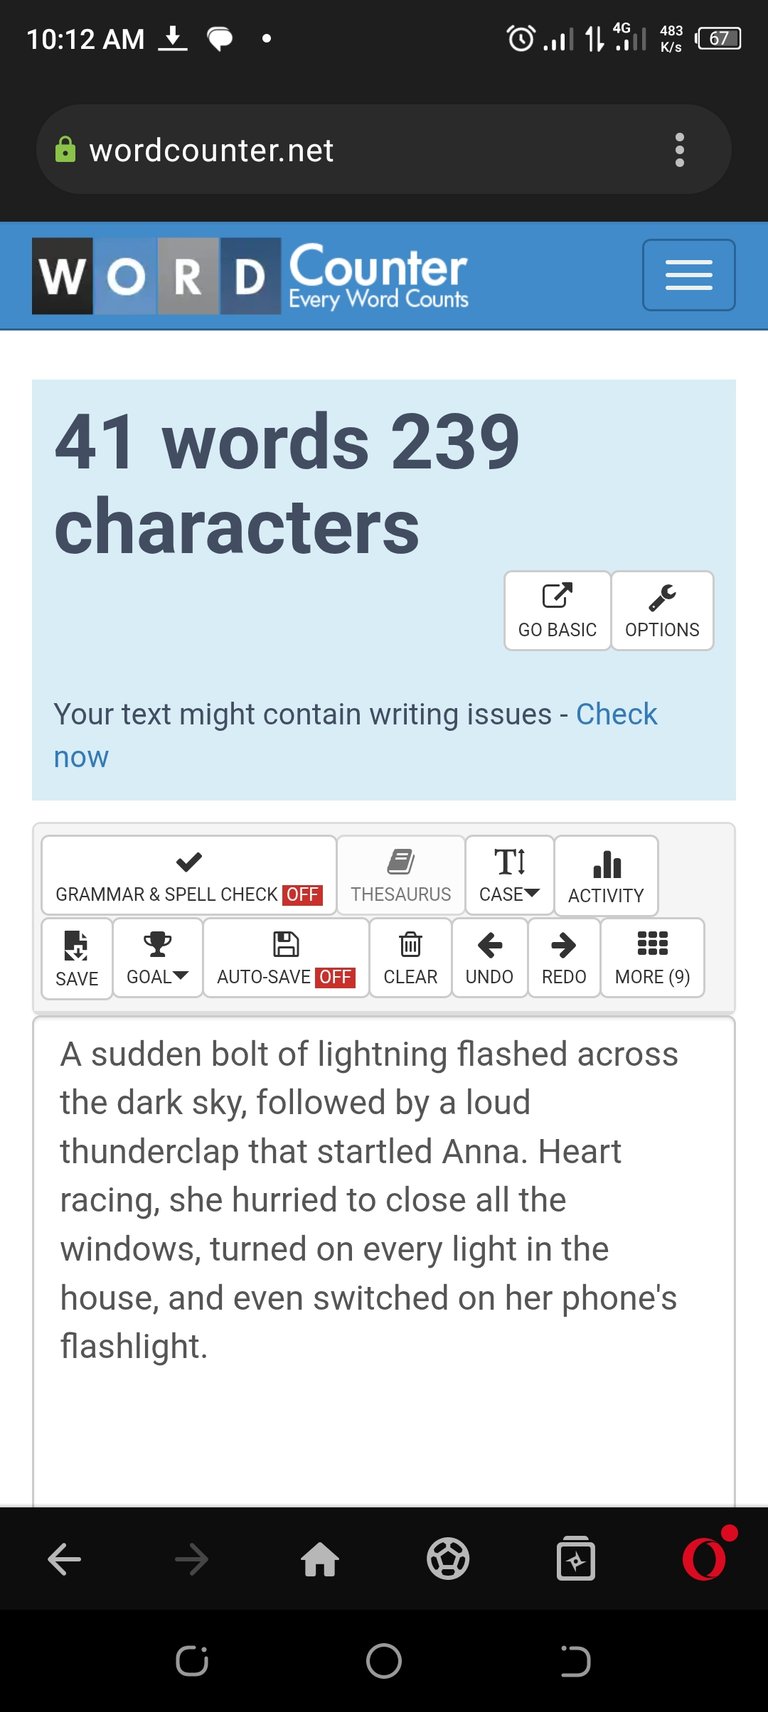This screenshot has width=768, height=1712.
Task: Expand the Goal dropdown
Action: pyautogui.click(x=157, y=958)
